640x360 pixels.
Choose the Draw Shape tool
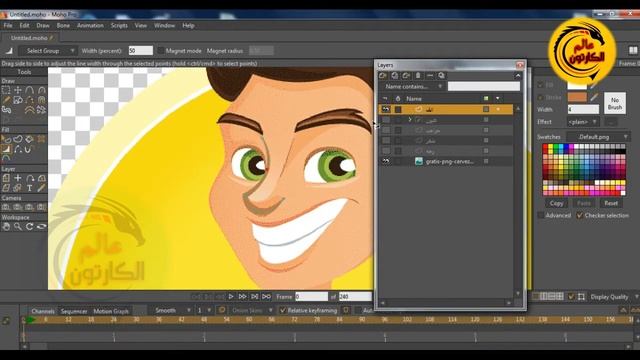pyautogui.click(x=18, y=100)
